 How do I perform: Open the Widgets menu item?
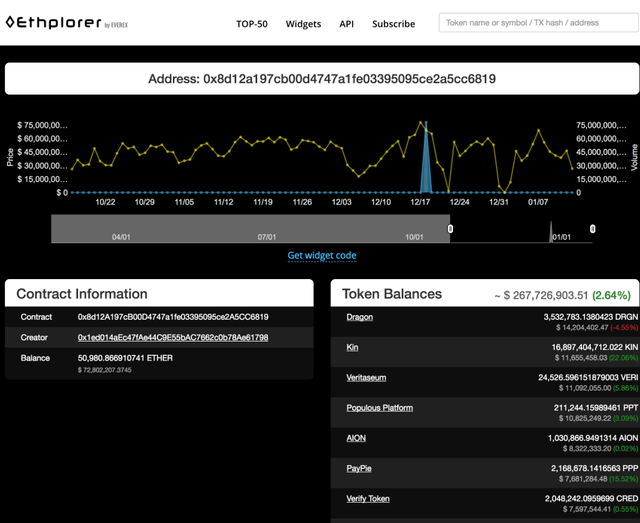click(303, 24)
